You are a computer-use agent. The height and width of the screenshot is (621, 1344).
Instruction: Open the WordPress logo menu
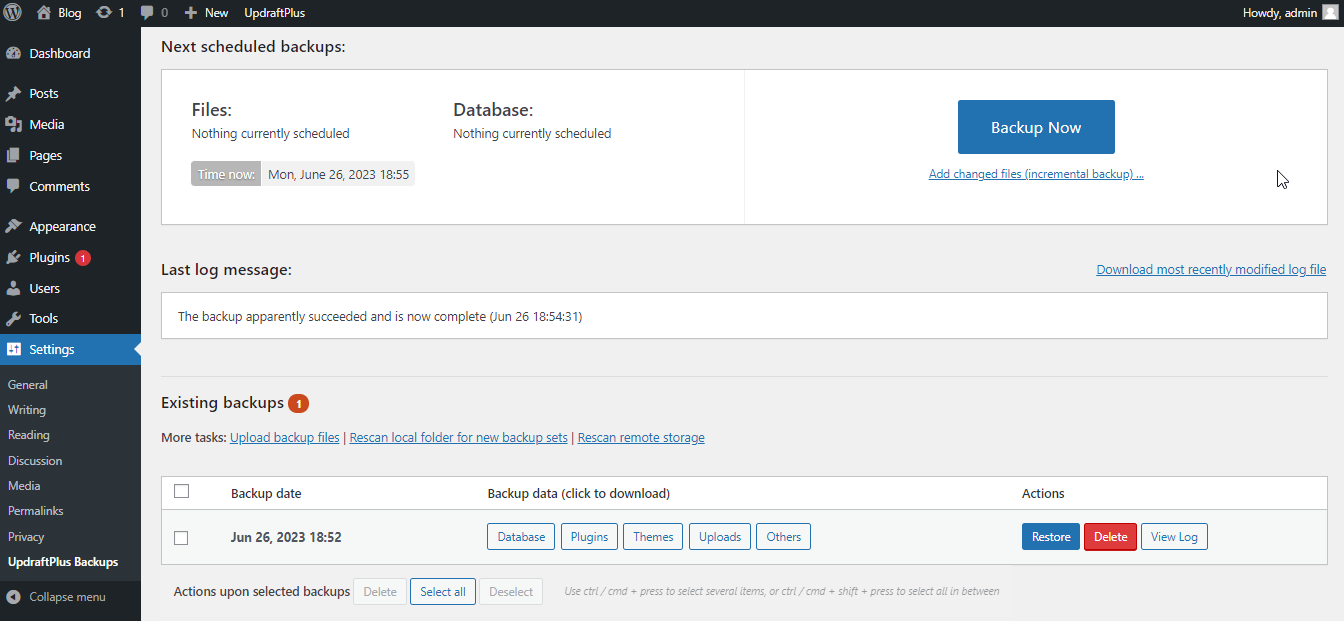[x=12, y=13]
